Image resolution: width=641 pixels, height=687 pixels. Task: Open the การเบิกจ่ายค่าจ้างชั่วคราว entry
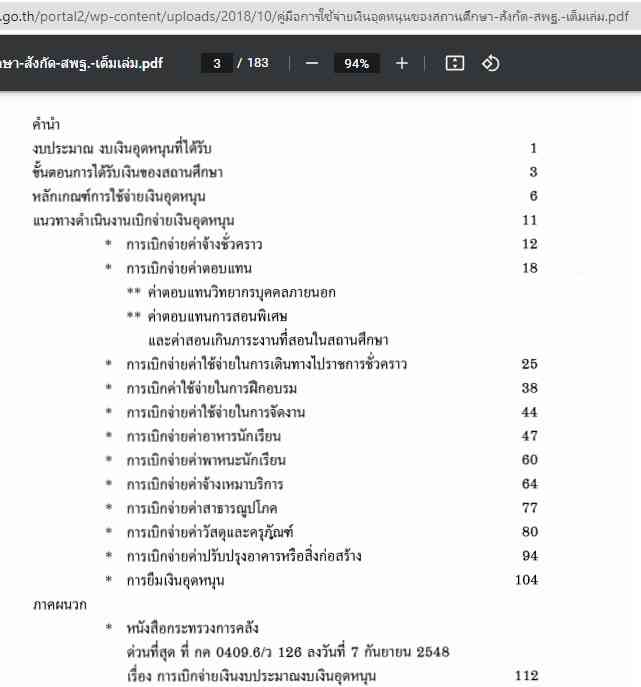coord(194,244)
